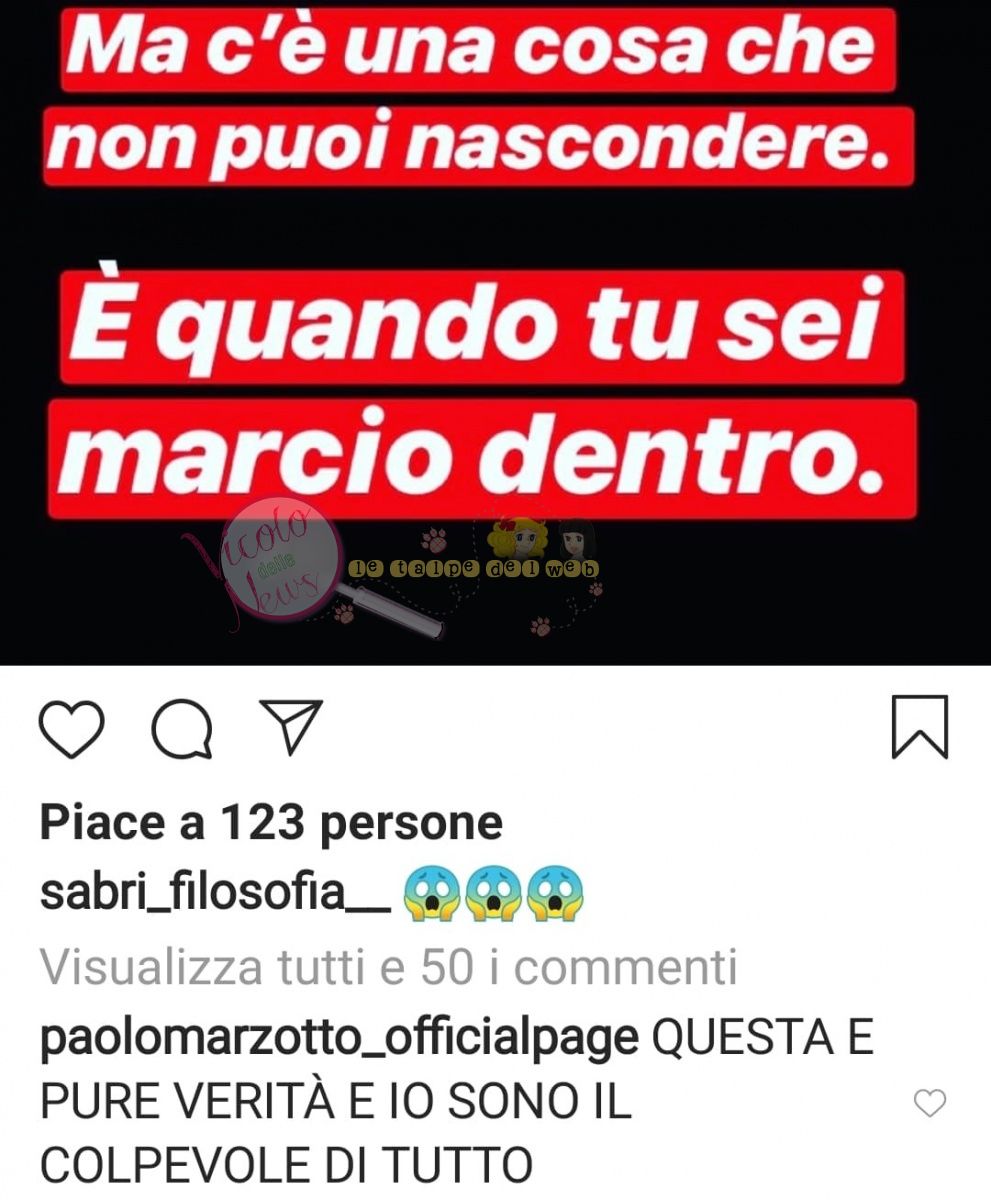Open the sabri_filosofia__ profile
Screen dimensions: 991x1200
pos(213,894)
